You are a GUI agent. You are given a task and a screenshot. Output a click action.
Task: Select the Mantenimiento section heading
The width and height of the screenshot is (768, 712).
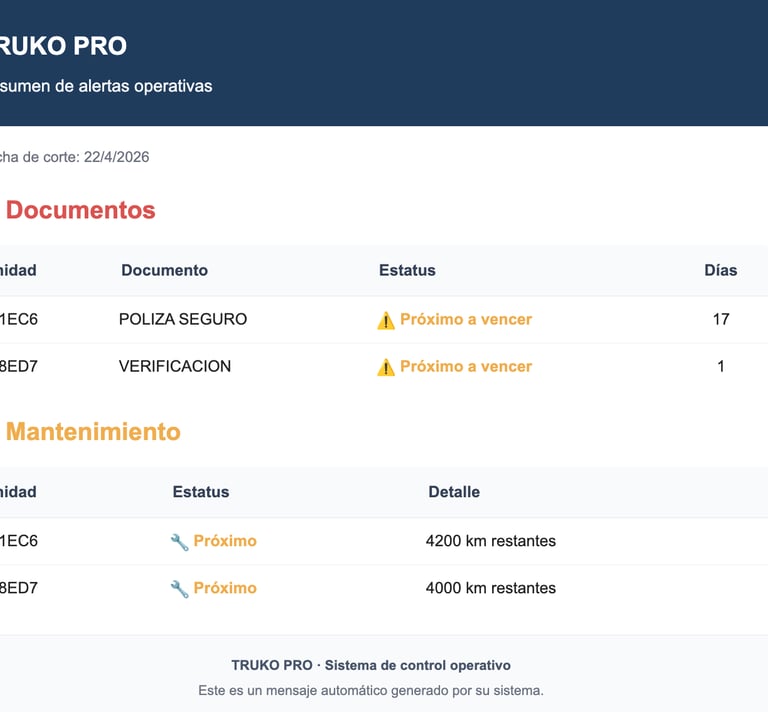[93, 432]
